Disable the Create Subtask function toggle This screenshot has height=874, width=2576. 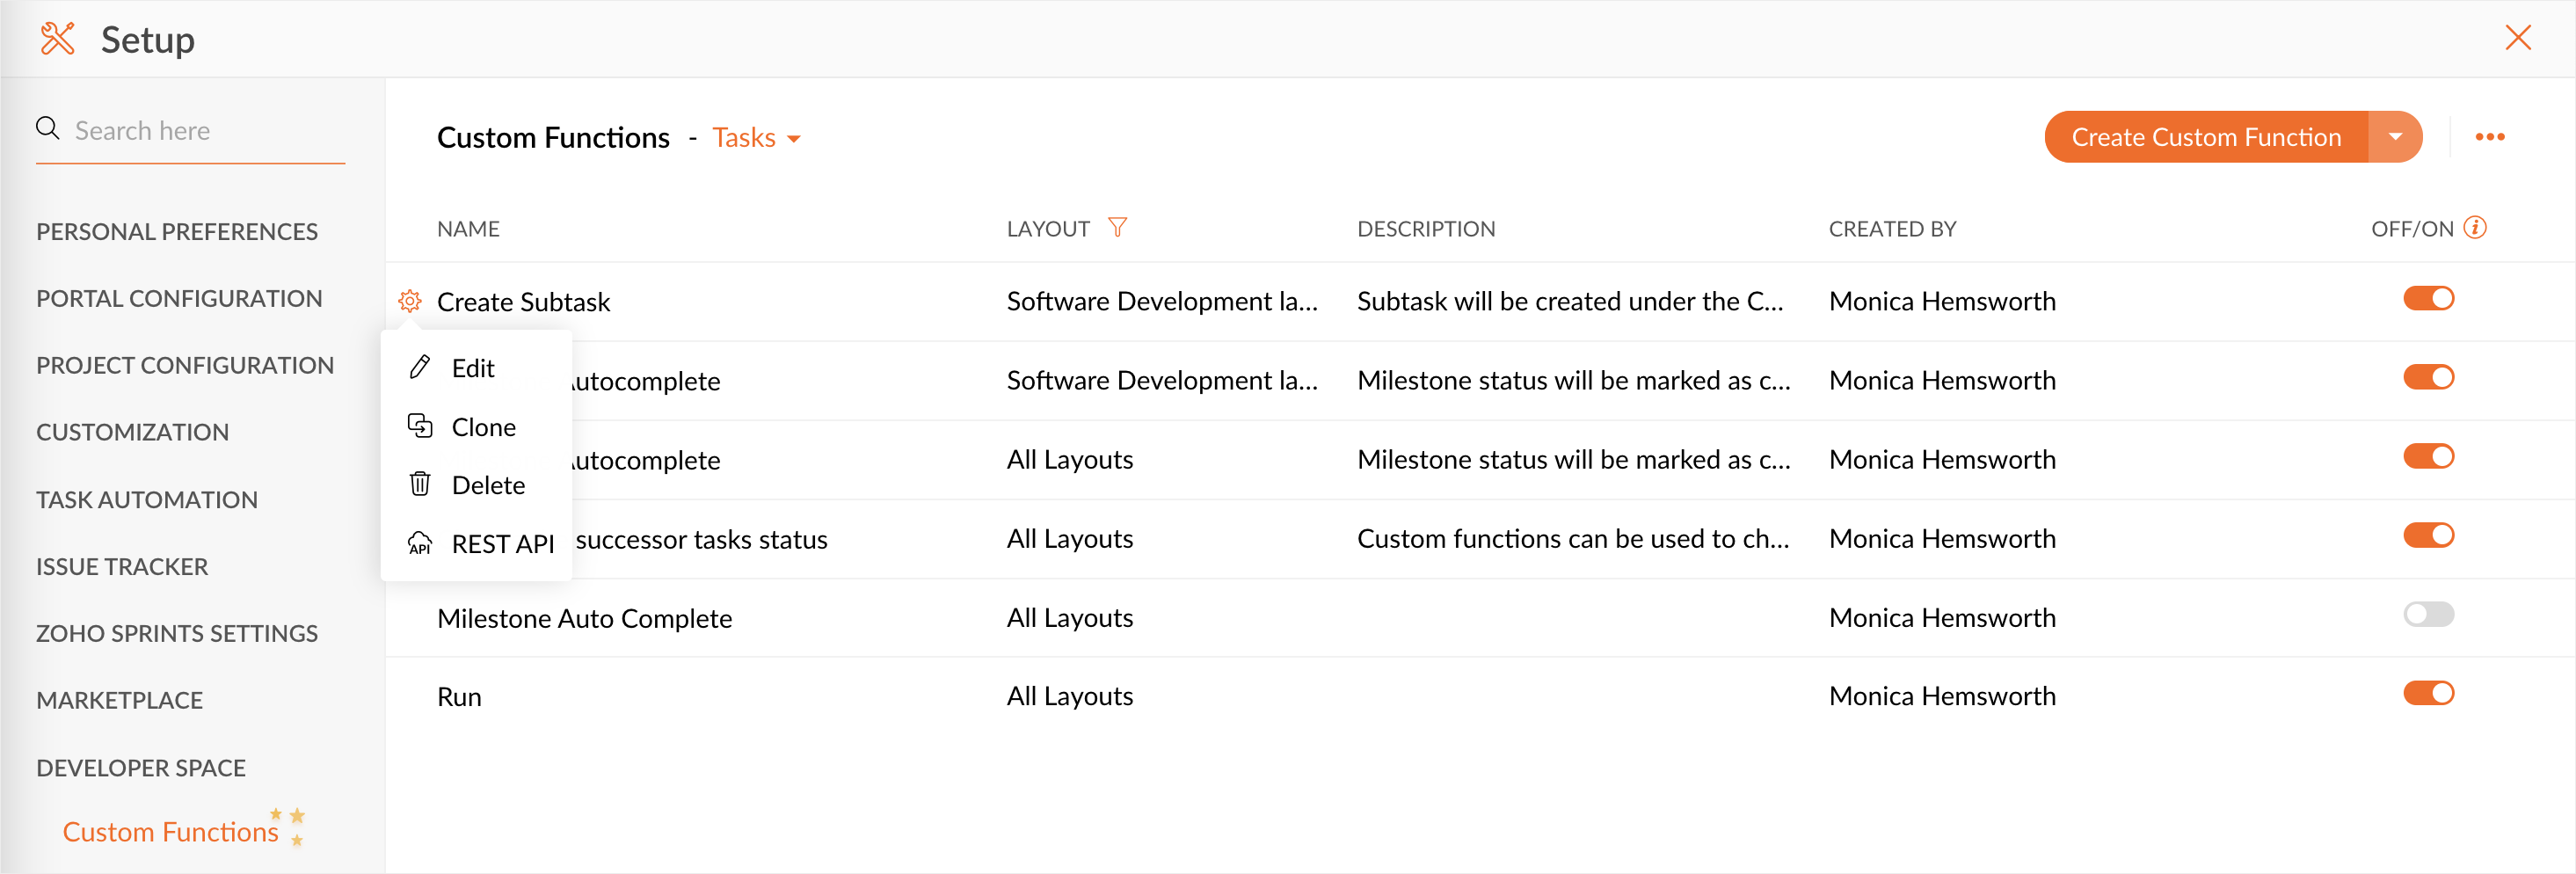pyautogui.click(x=2428, y=299)
